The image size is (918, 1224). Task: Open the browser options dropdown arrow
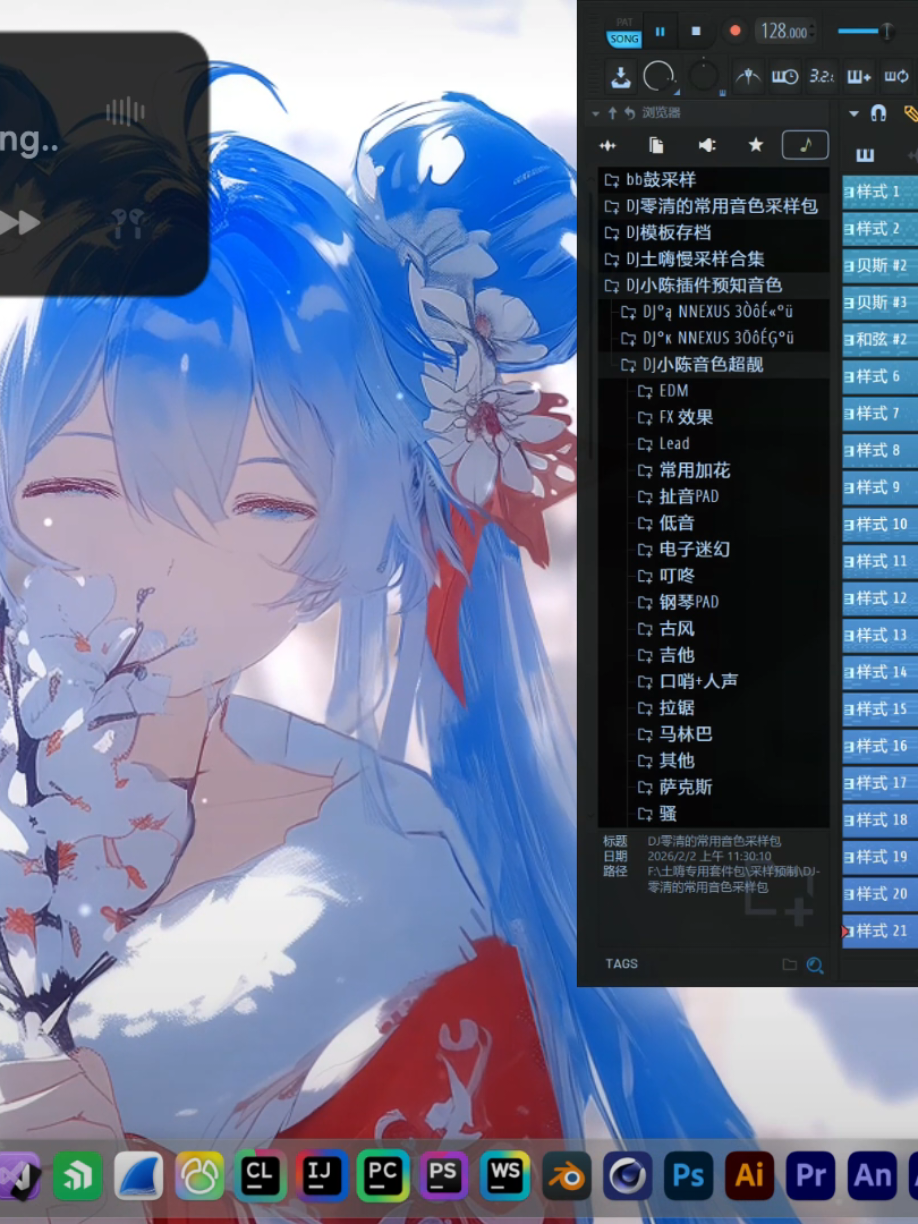(x=596, y=114)
